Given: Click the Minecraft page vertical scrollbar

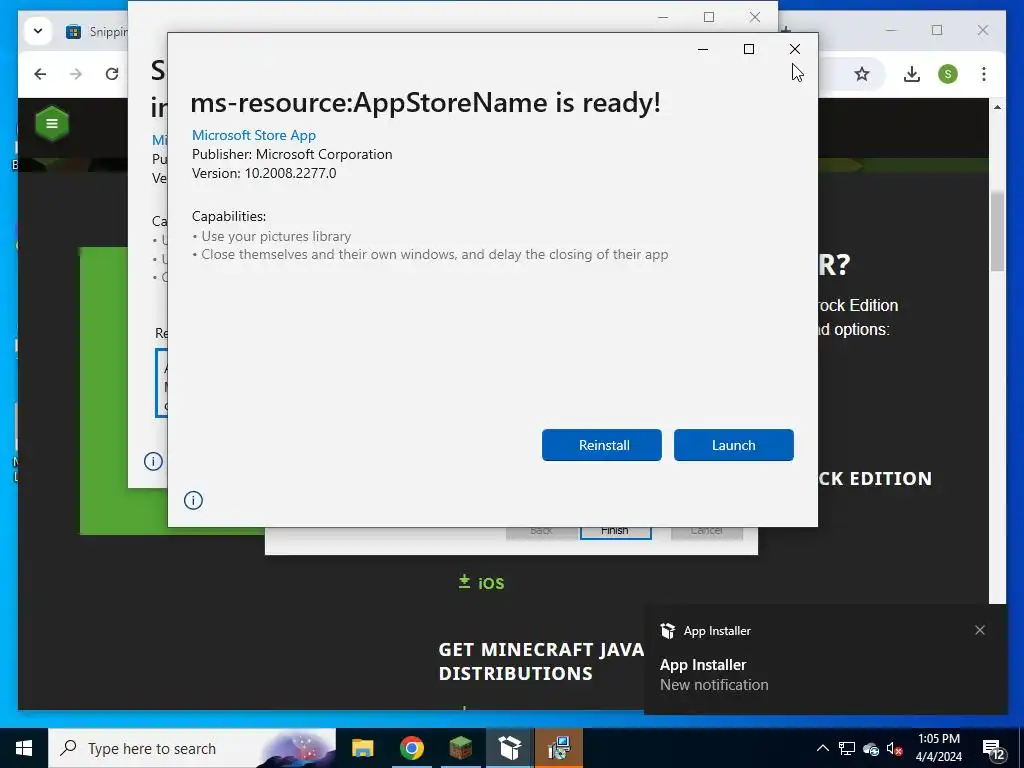Looking at the screenshot, I should (x=997, y=231).
